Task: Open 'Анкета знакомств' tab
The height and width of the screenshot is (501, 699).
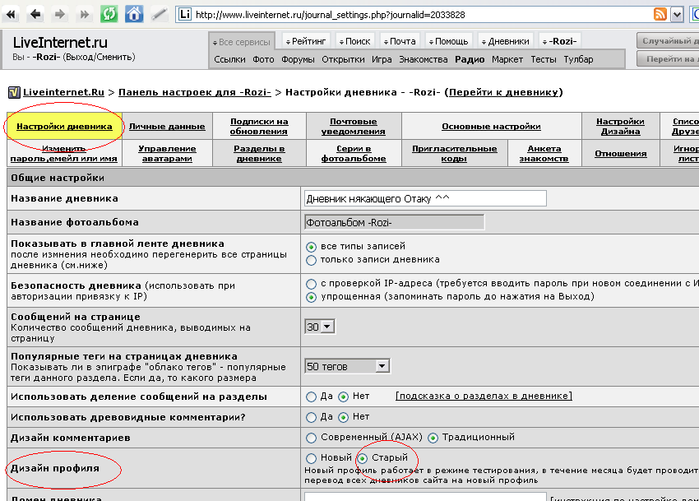Action: (x=544, y=153)
